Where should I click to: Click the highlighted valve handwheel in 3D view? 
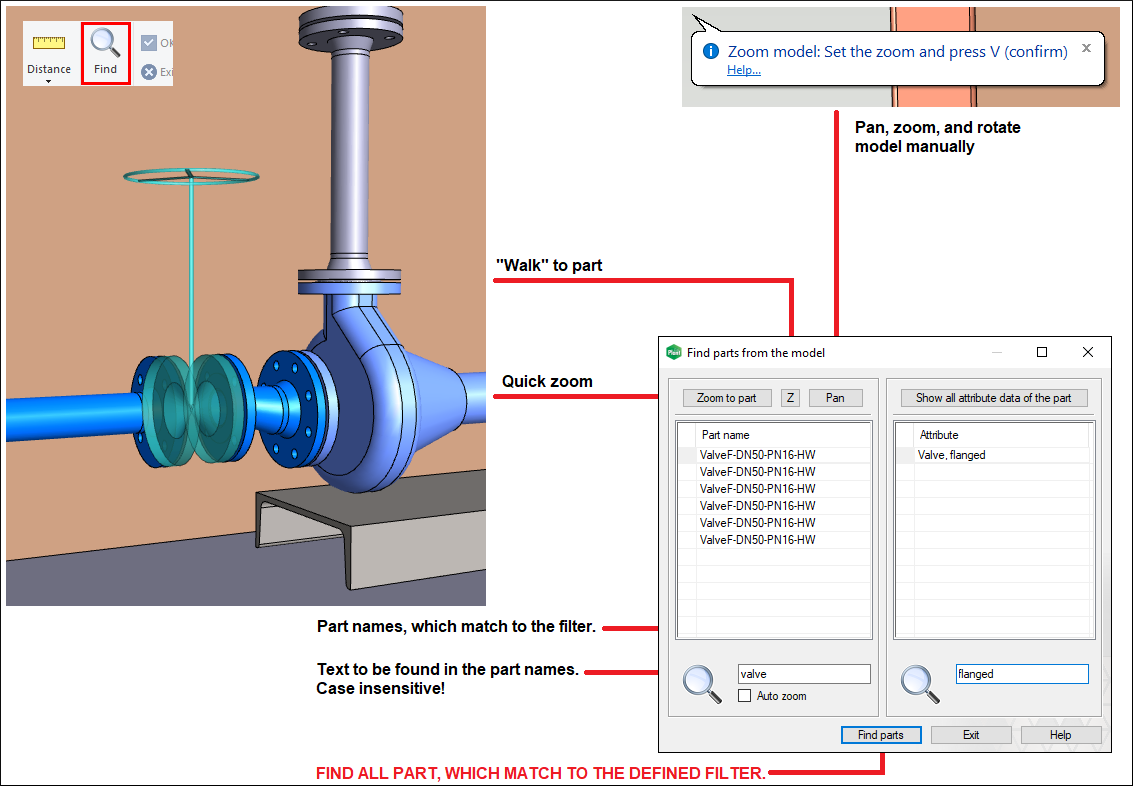tap(191, 176)
